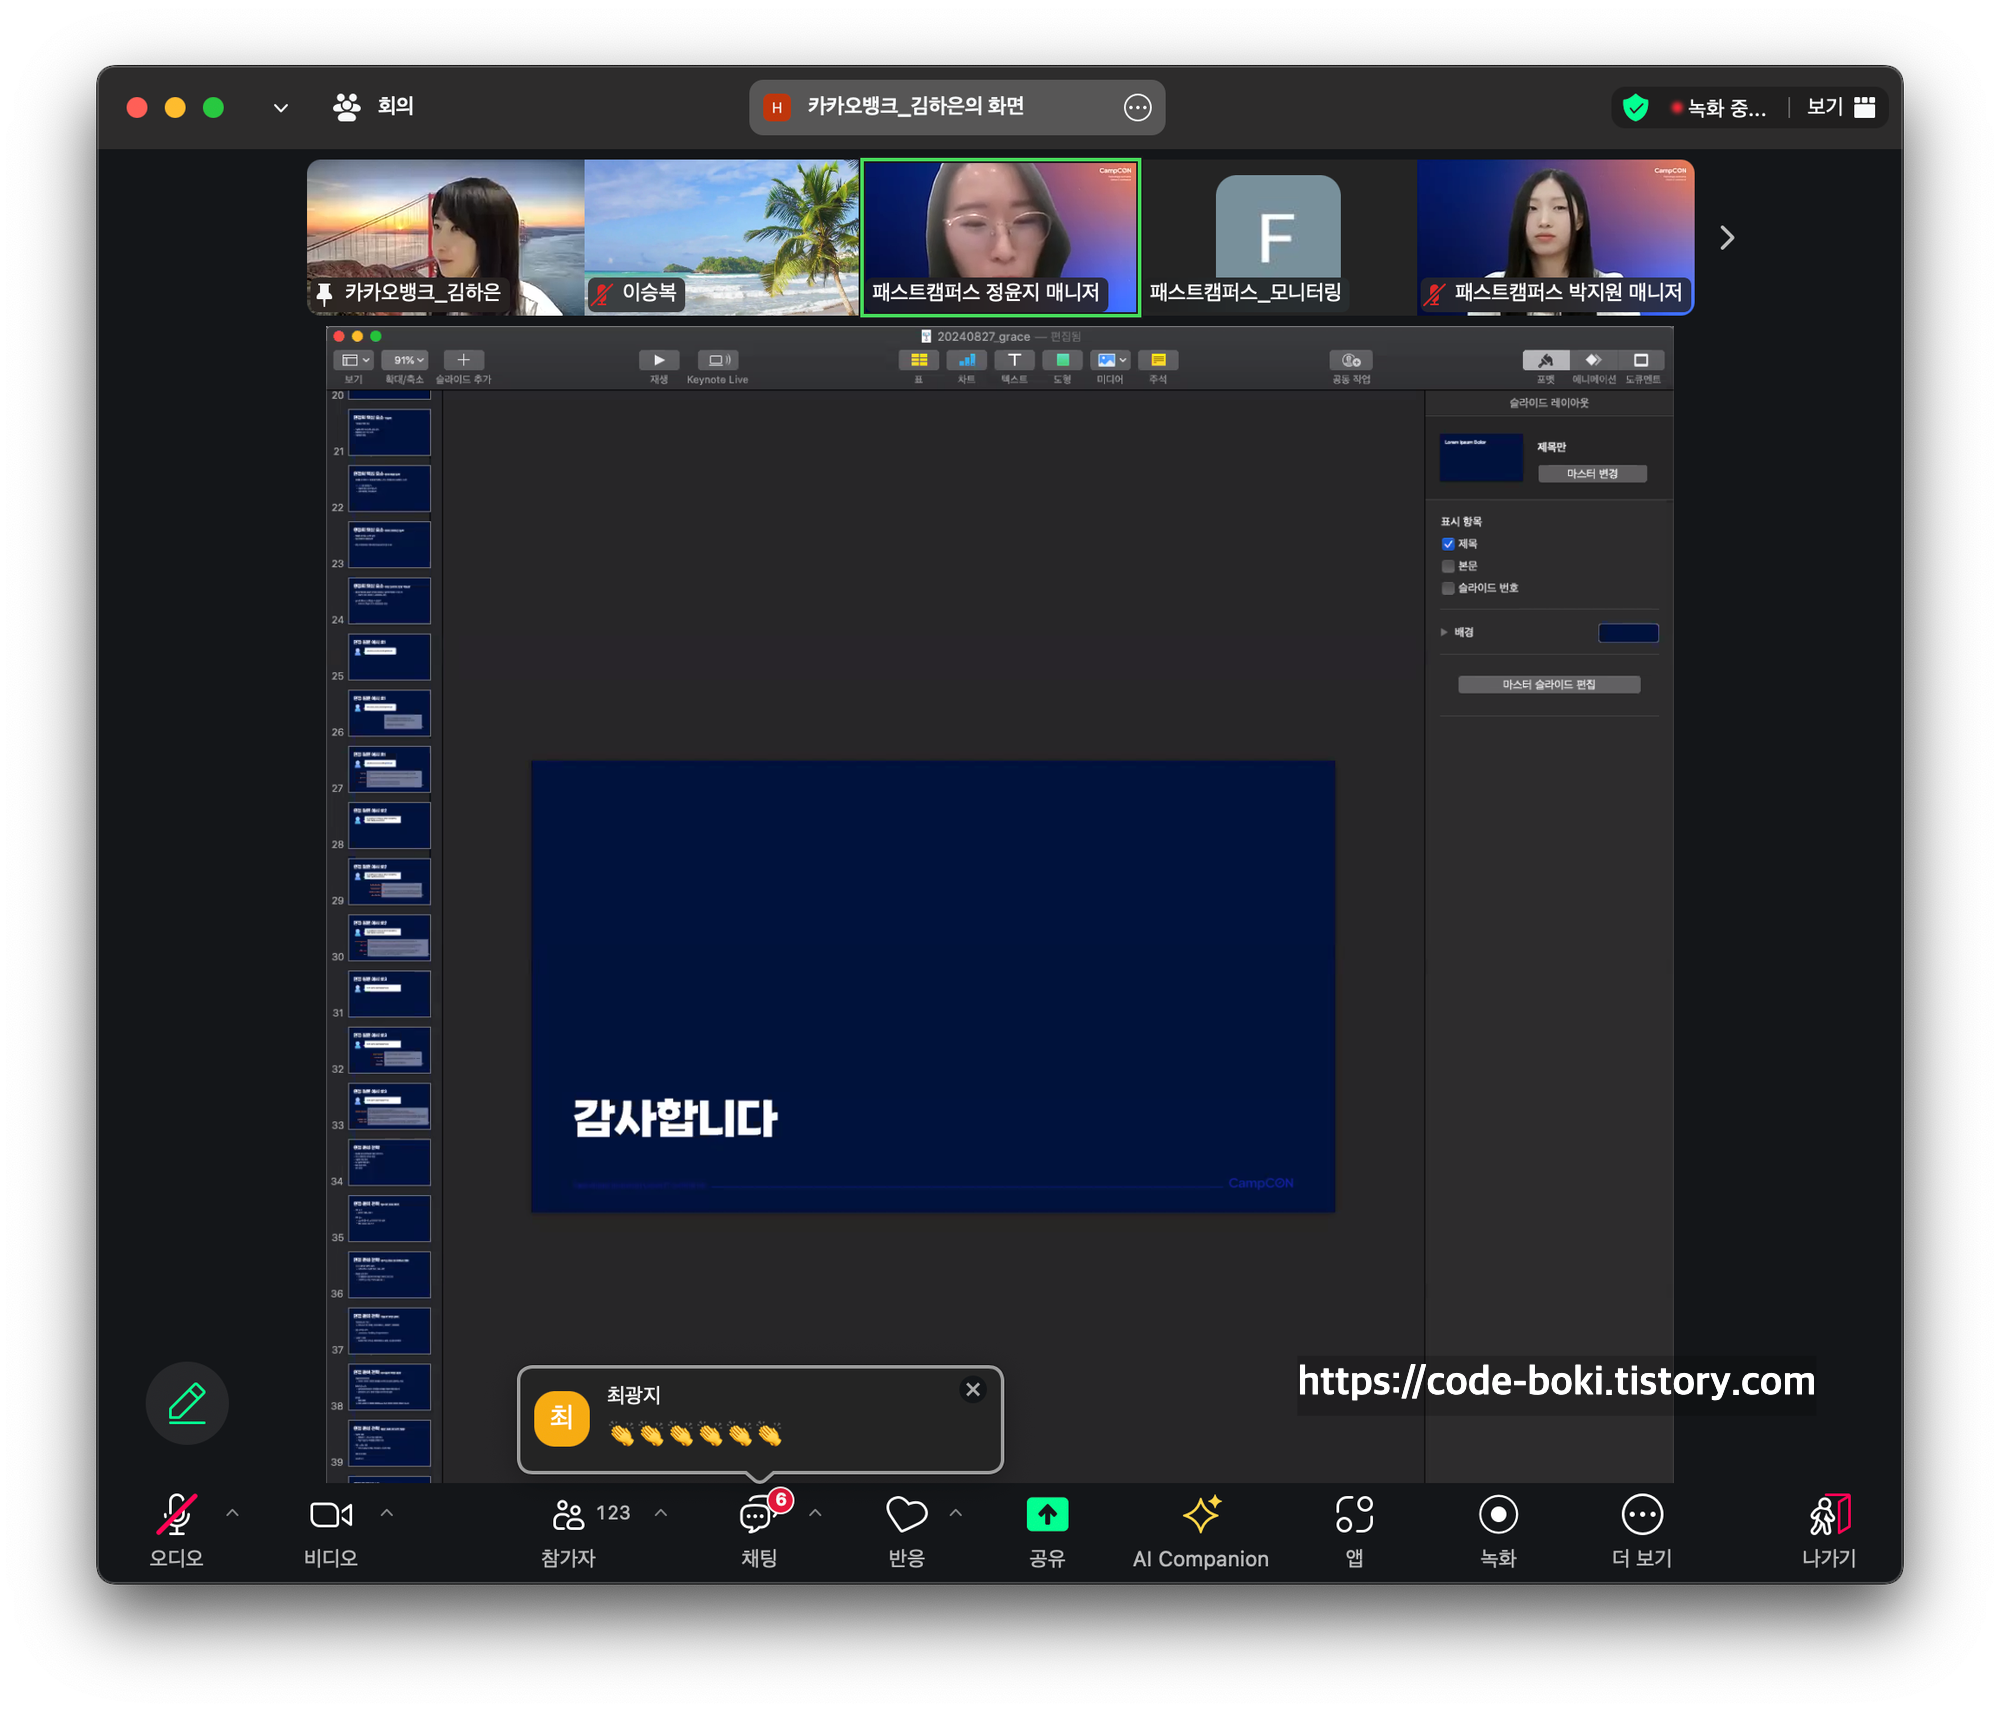Toggle the 제목 checkbox
This screenshot has width=2000, height=1712.
click(x=1448, y=544)
